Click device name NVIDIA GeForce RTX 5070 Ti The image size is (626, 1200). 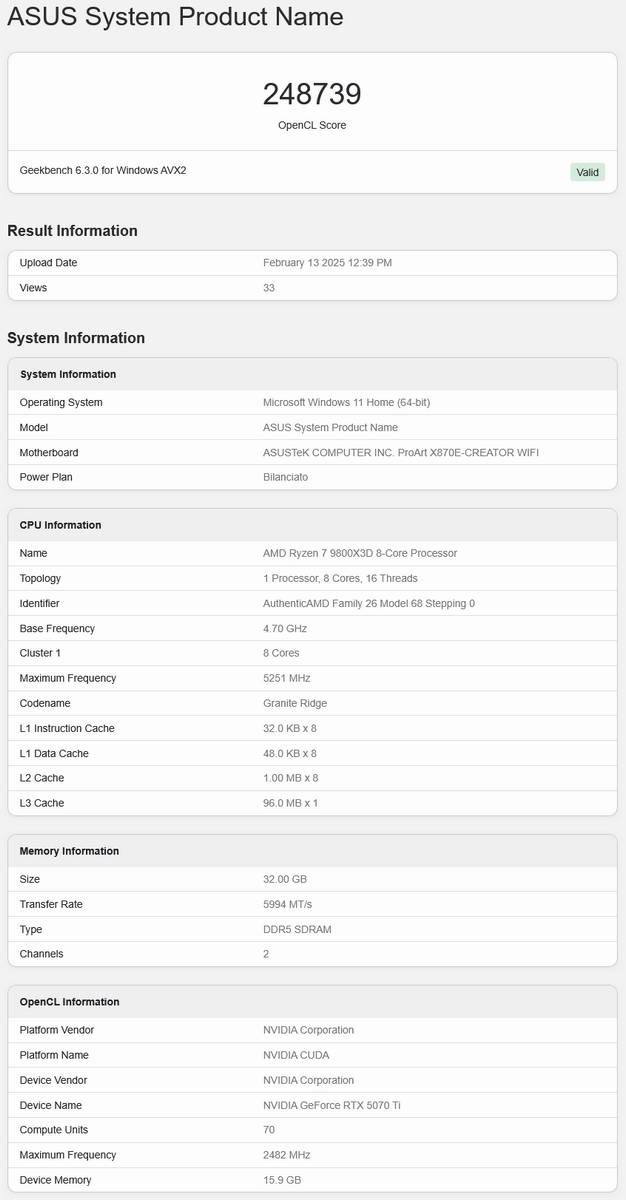(x=330, y=1105)
